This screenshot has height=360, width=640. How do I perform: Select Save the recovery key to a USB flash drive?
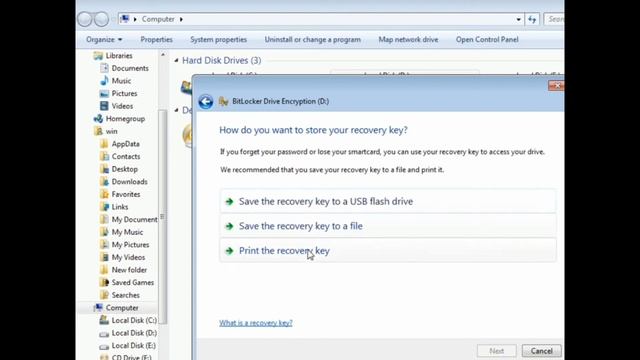[388, 201]
